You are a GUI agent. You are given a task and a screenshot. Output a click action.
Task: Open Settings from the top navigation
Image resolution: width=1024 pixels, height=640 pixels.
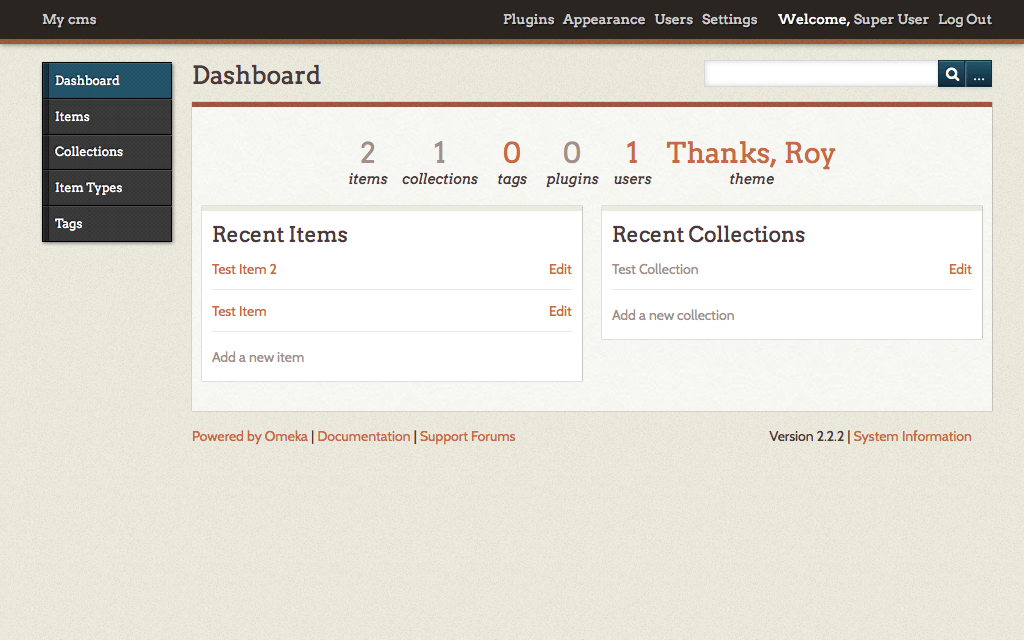click(x=729, y=19)
